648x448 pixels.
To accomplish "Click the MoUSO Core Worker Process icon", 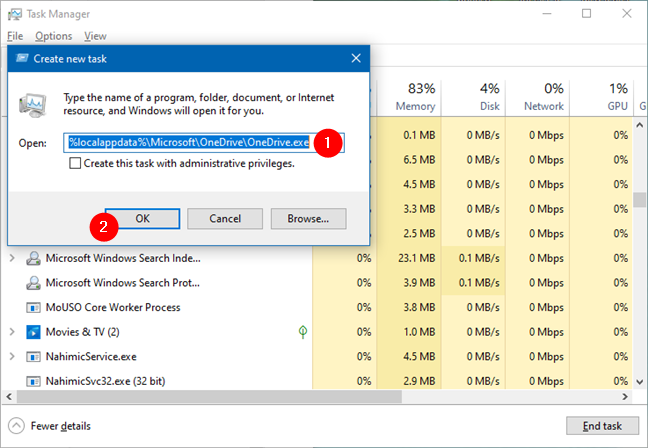I will pos(33,307).
